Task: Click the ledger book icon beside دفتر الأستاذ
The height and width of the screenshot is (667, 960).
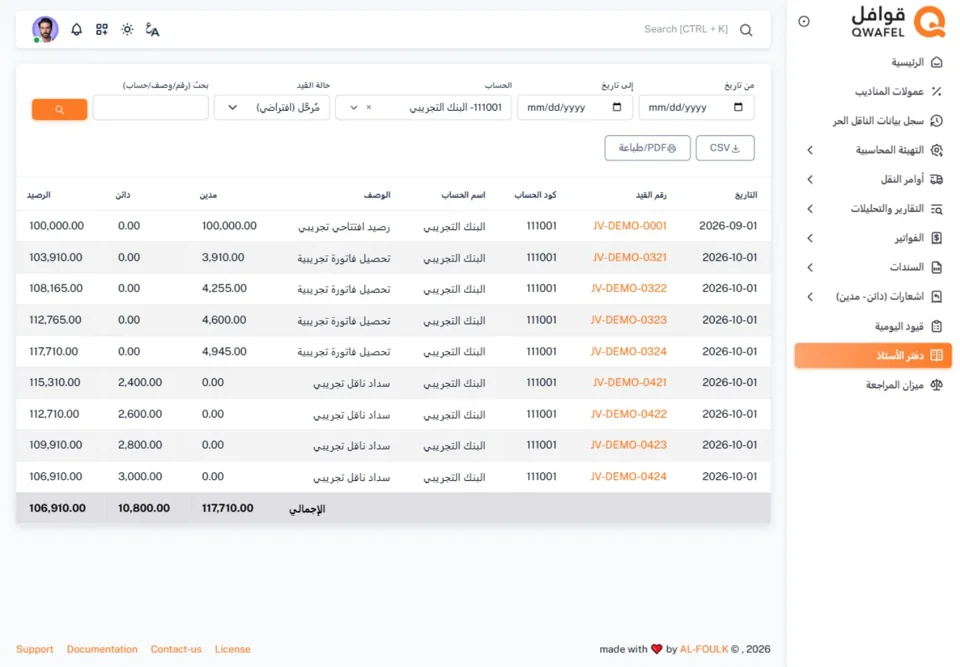Action: [x=937, y=355]
